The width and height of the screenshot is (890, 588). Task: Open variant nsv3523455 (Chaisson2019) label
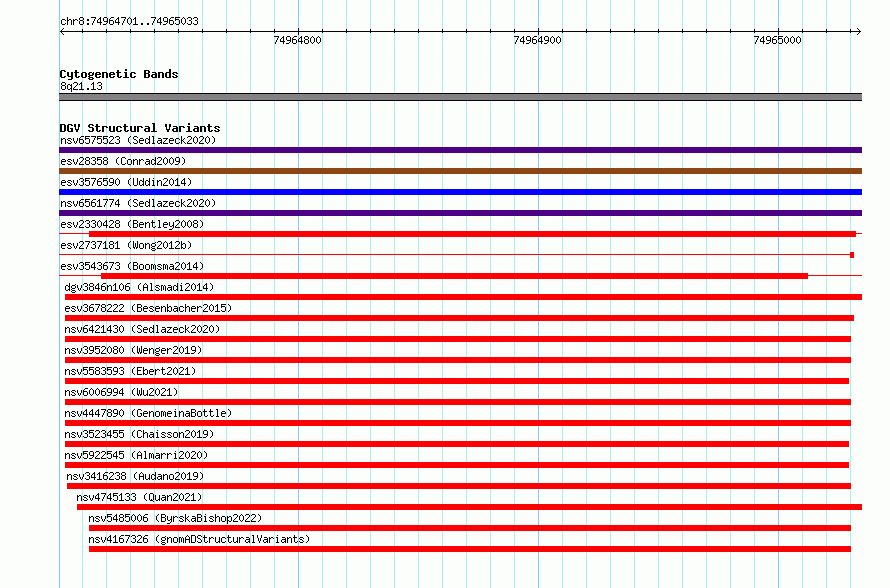[x=139, y=434]
